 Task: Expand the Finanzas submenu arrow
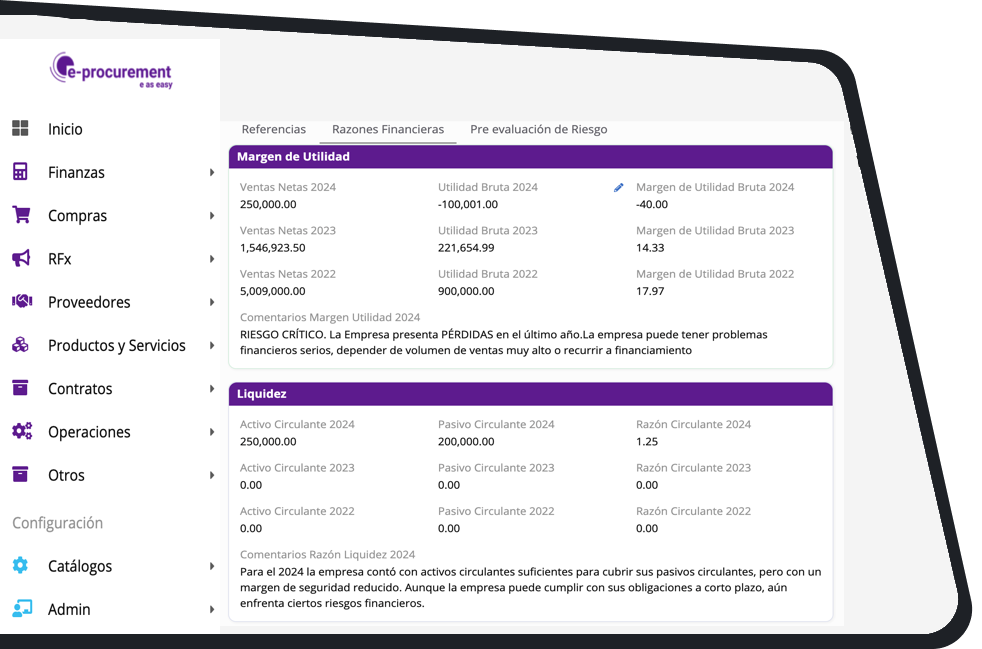pos(211,173)
